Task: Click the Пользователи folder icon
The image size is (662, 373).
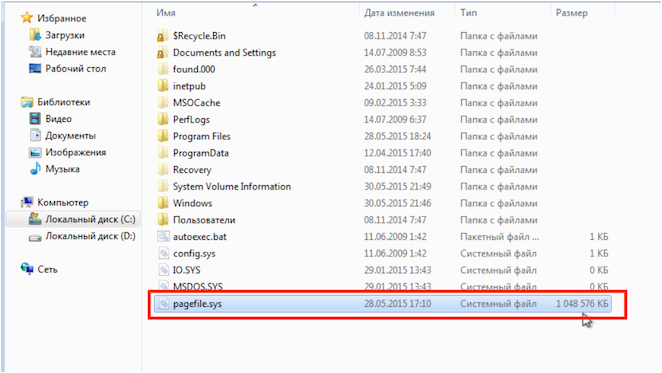Action: (x=163, y=220)
